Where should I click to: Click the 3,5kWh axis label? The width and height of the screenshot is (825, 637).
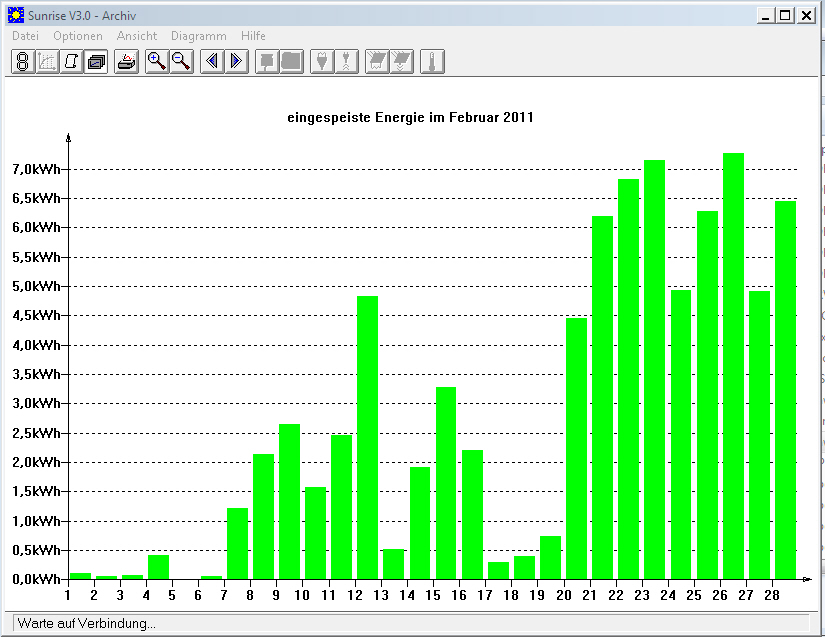[x=36, y=374]
